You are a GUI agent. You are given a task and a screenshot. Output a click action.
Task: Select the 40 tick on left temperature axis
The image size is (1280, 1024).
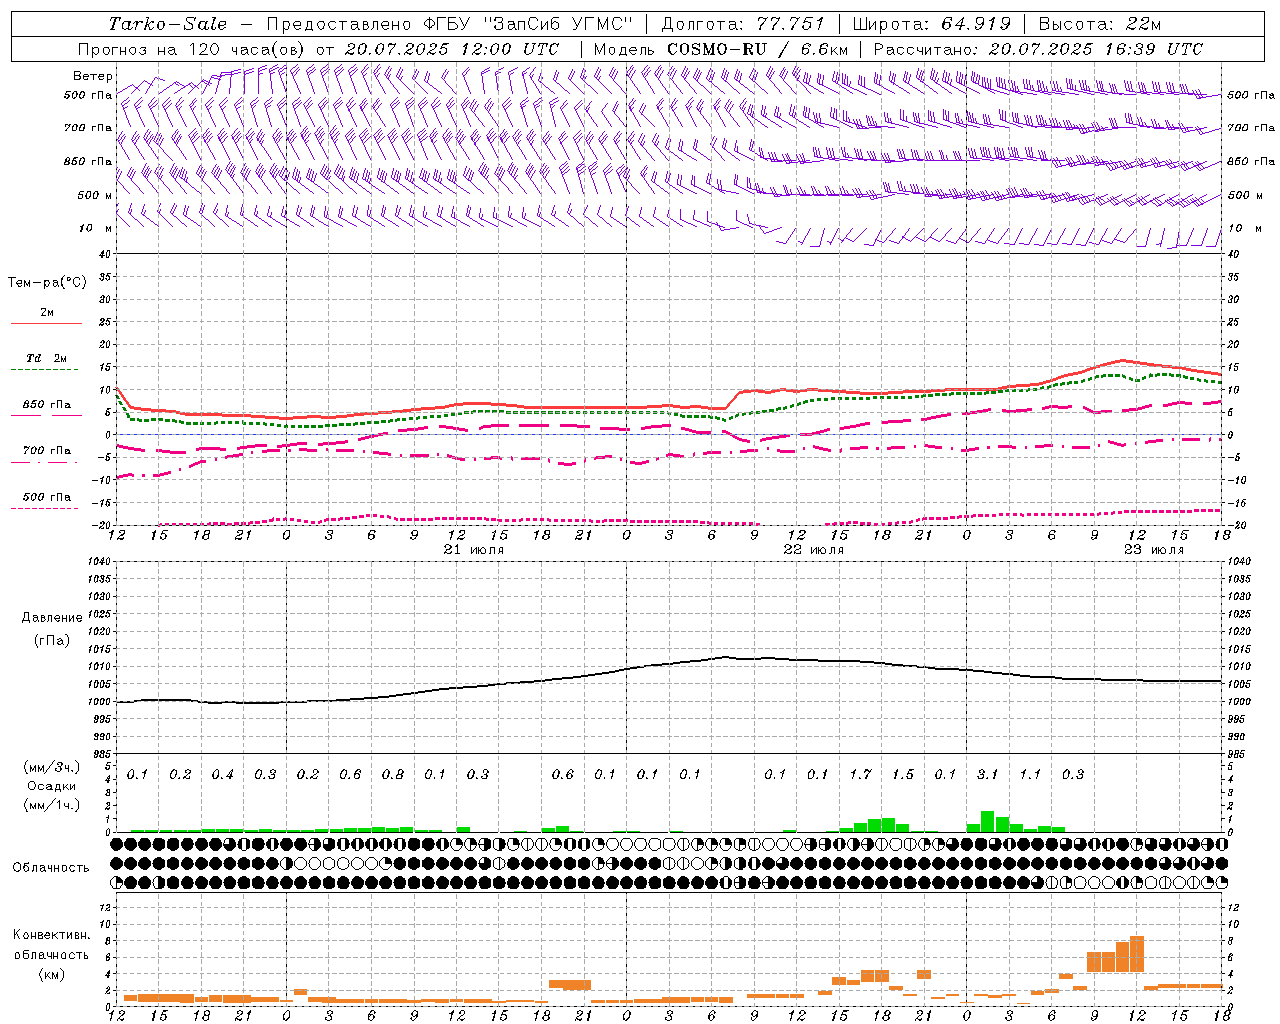[104, 254]
